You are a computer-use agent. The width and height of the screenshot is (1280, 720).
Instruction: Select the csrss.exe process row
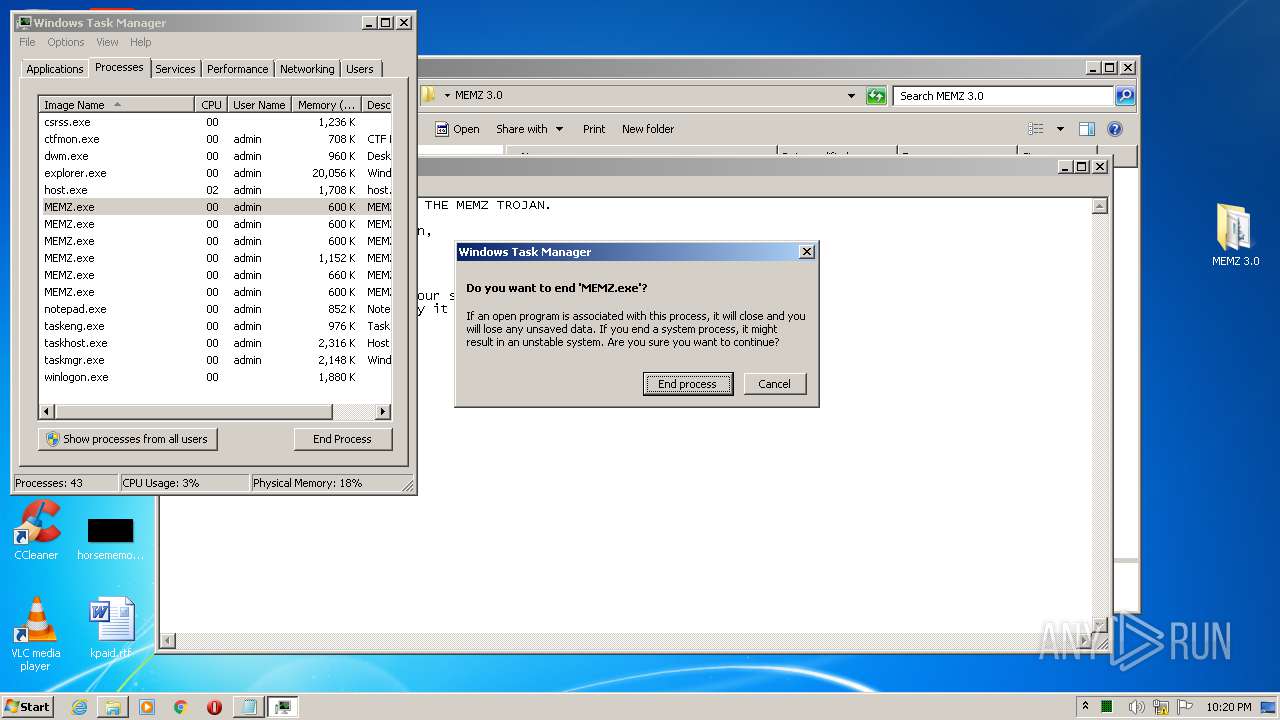(x=215, y=122)
